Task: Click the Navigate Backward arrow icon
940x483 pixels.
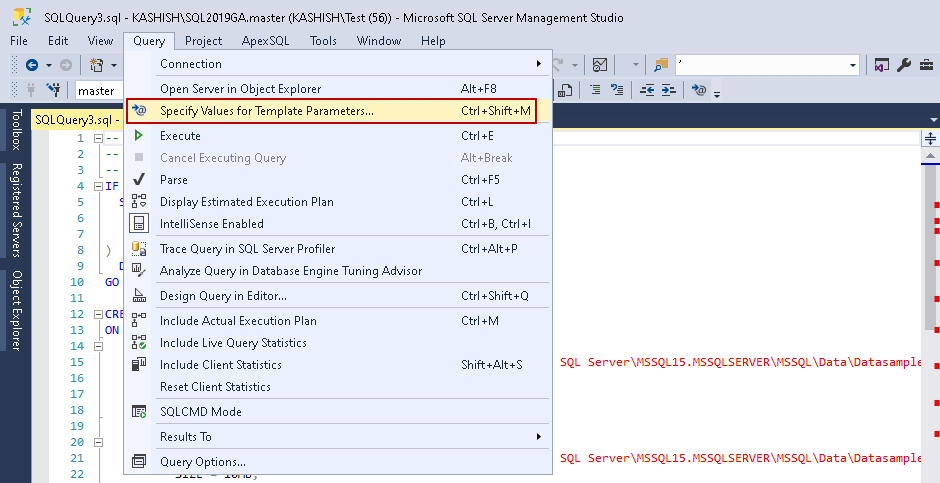Action: (31, 65)
